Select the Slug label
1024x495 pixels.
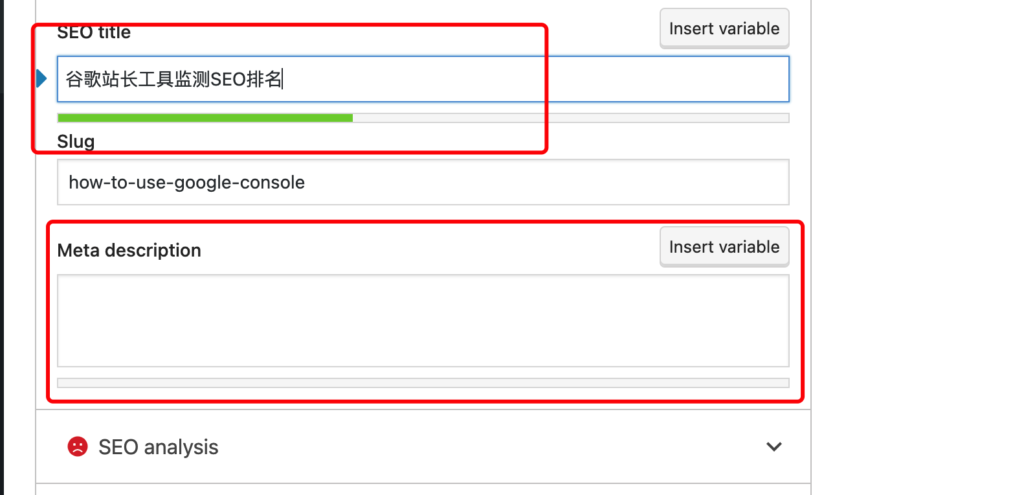[x=76, y=142]
